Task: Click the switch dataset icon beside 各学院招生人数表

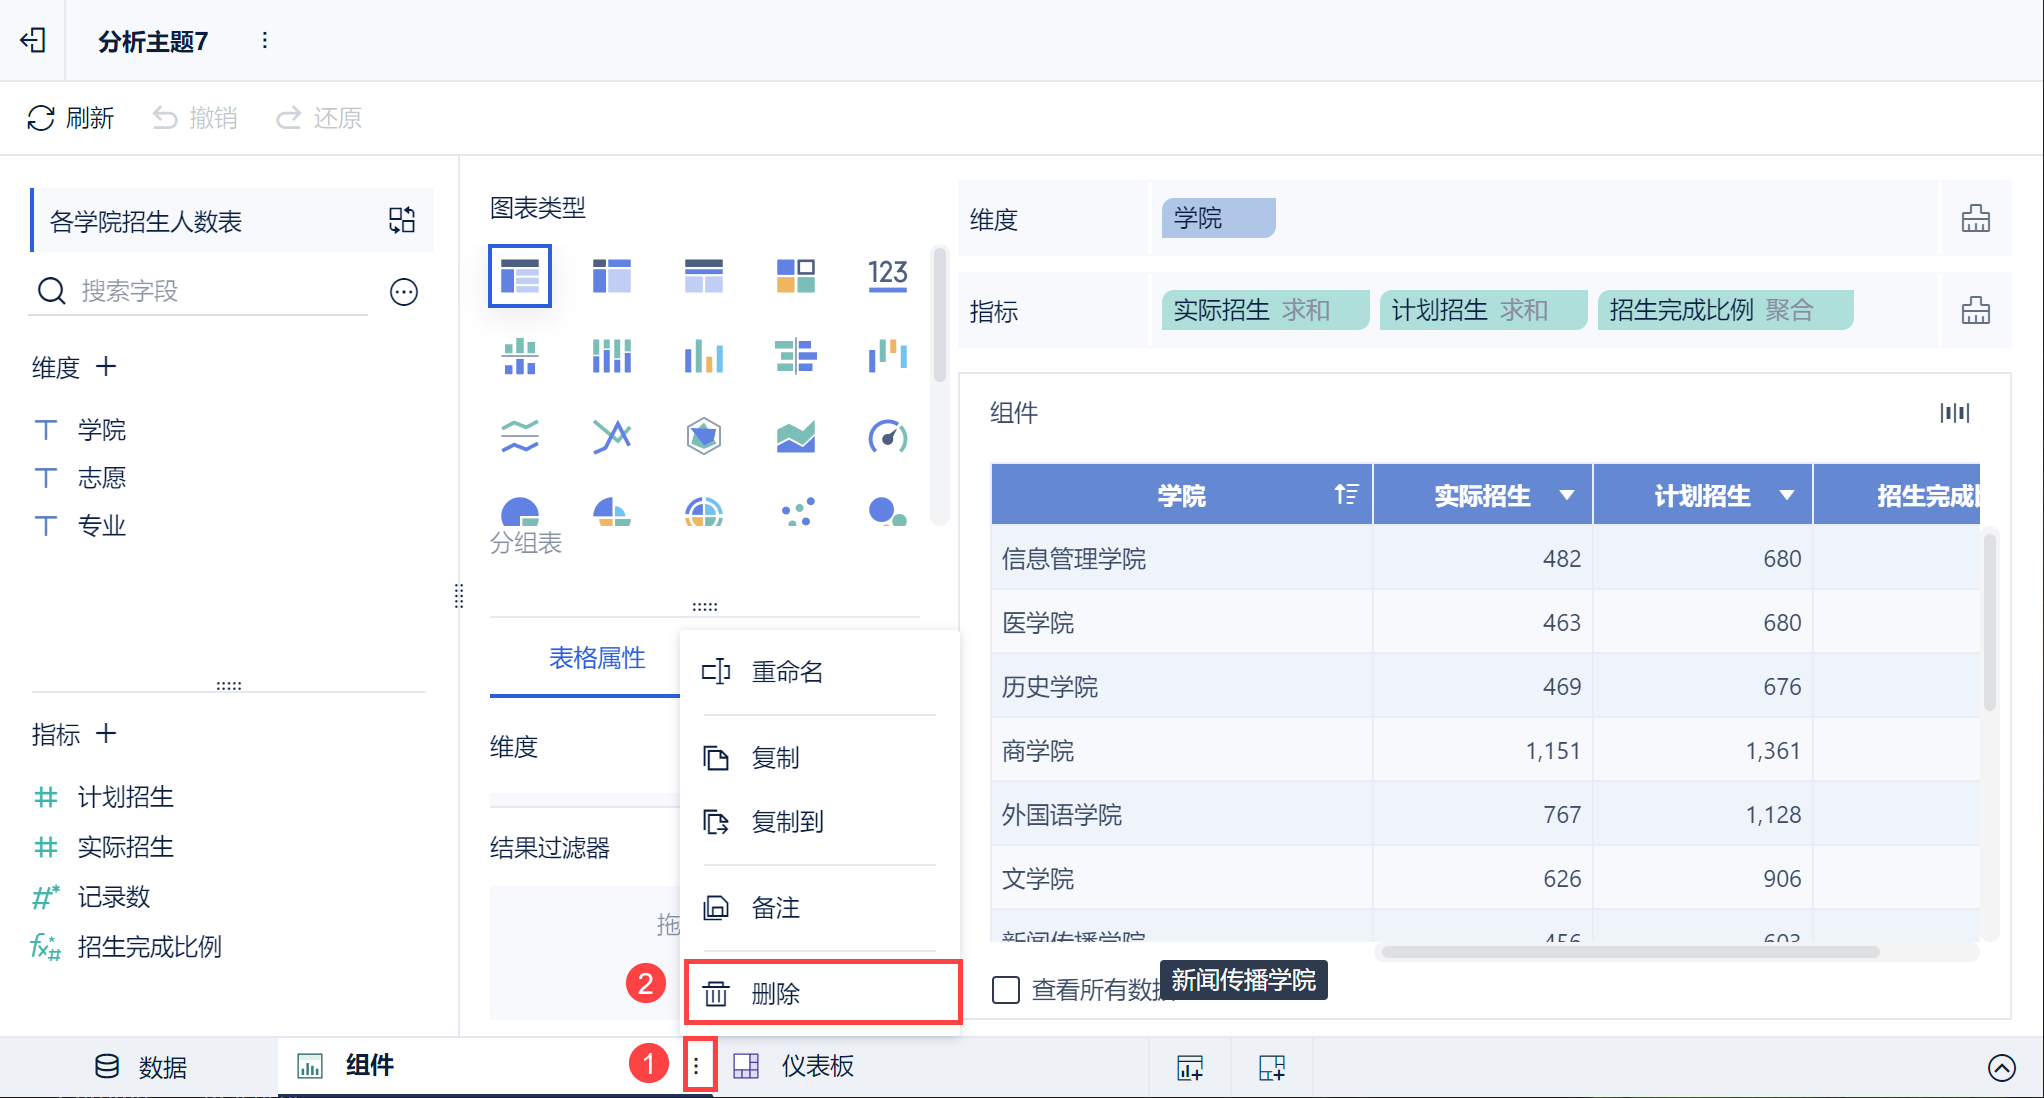Action: coord(402,220)
